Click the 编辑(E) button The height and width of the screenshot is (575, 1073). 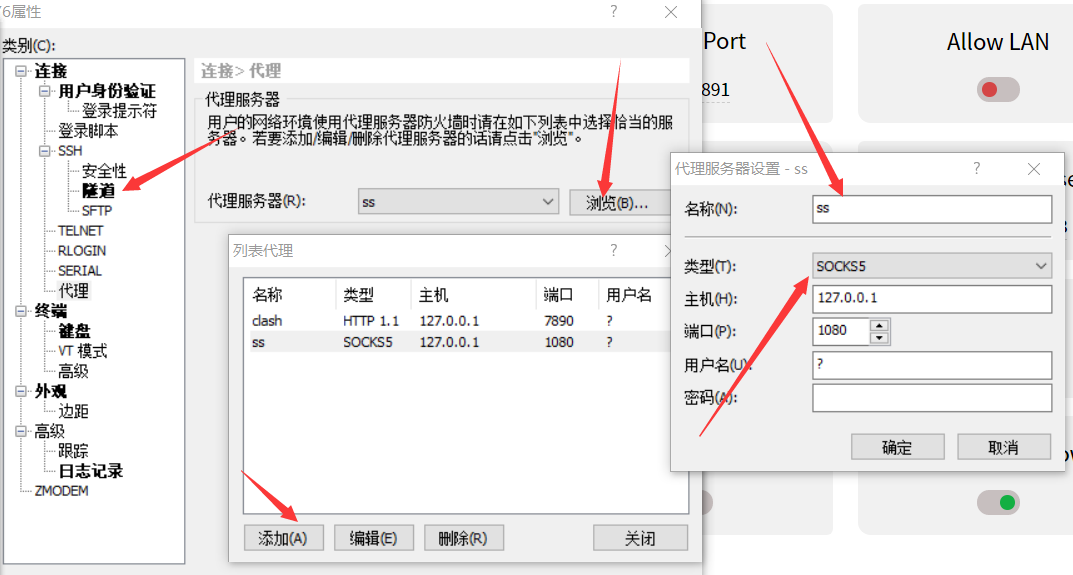[373, 538]
